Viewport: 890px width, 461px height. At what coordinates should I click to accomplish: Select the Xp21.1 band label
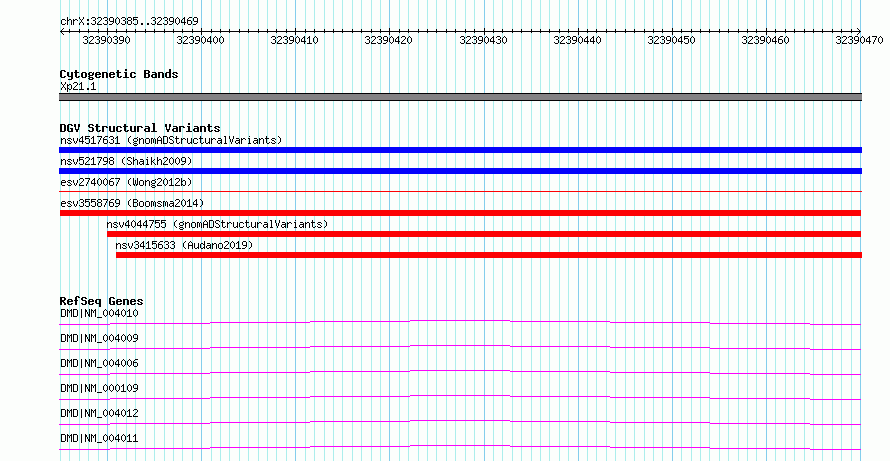click(78, 86)
